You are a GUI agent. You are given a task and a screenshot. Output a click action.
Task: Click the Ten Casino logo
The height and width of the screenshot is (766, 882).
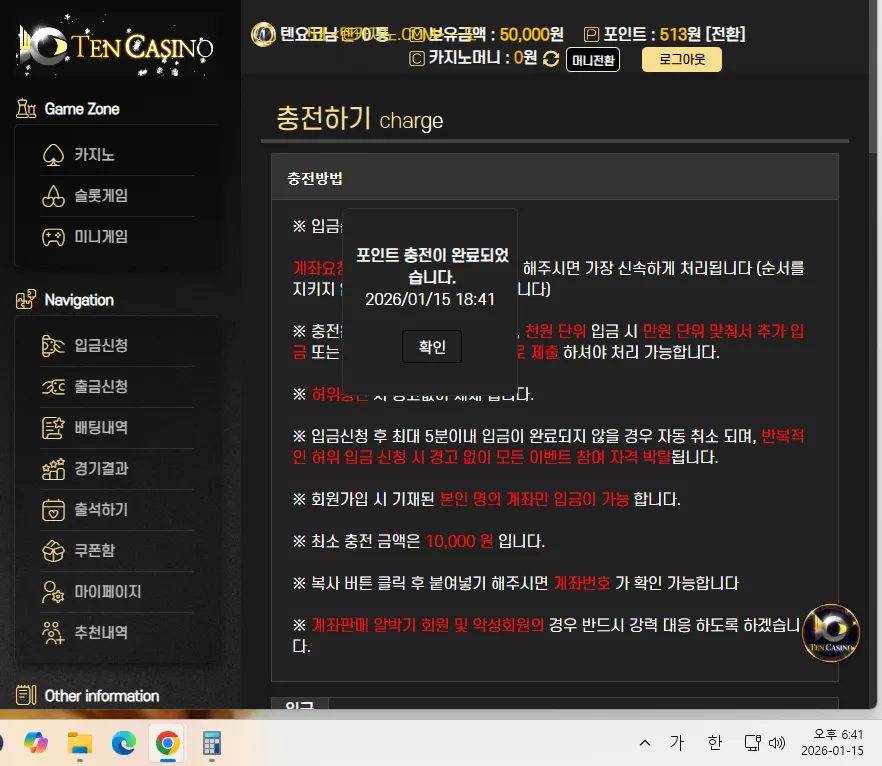(116, 46)
